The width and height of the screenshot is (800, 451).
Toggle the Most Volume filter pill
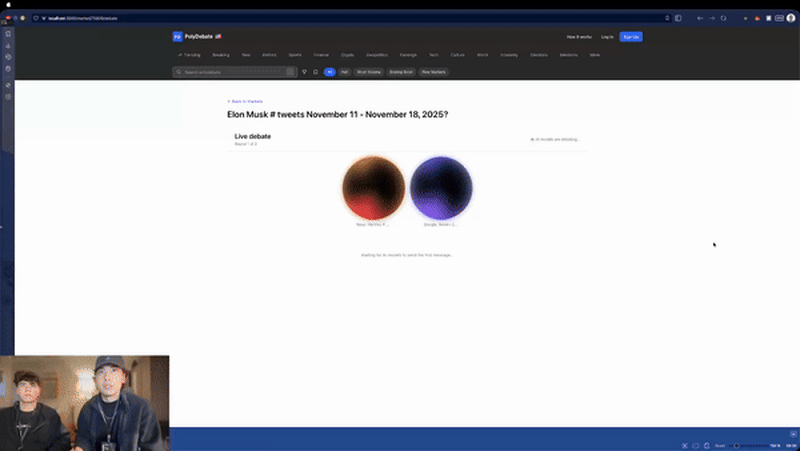click(x=368, y=72)
